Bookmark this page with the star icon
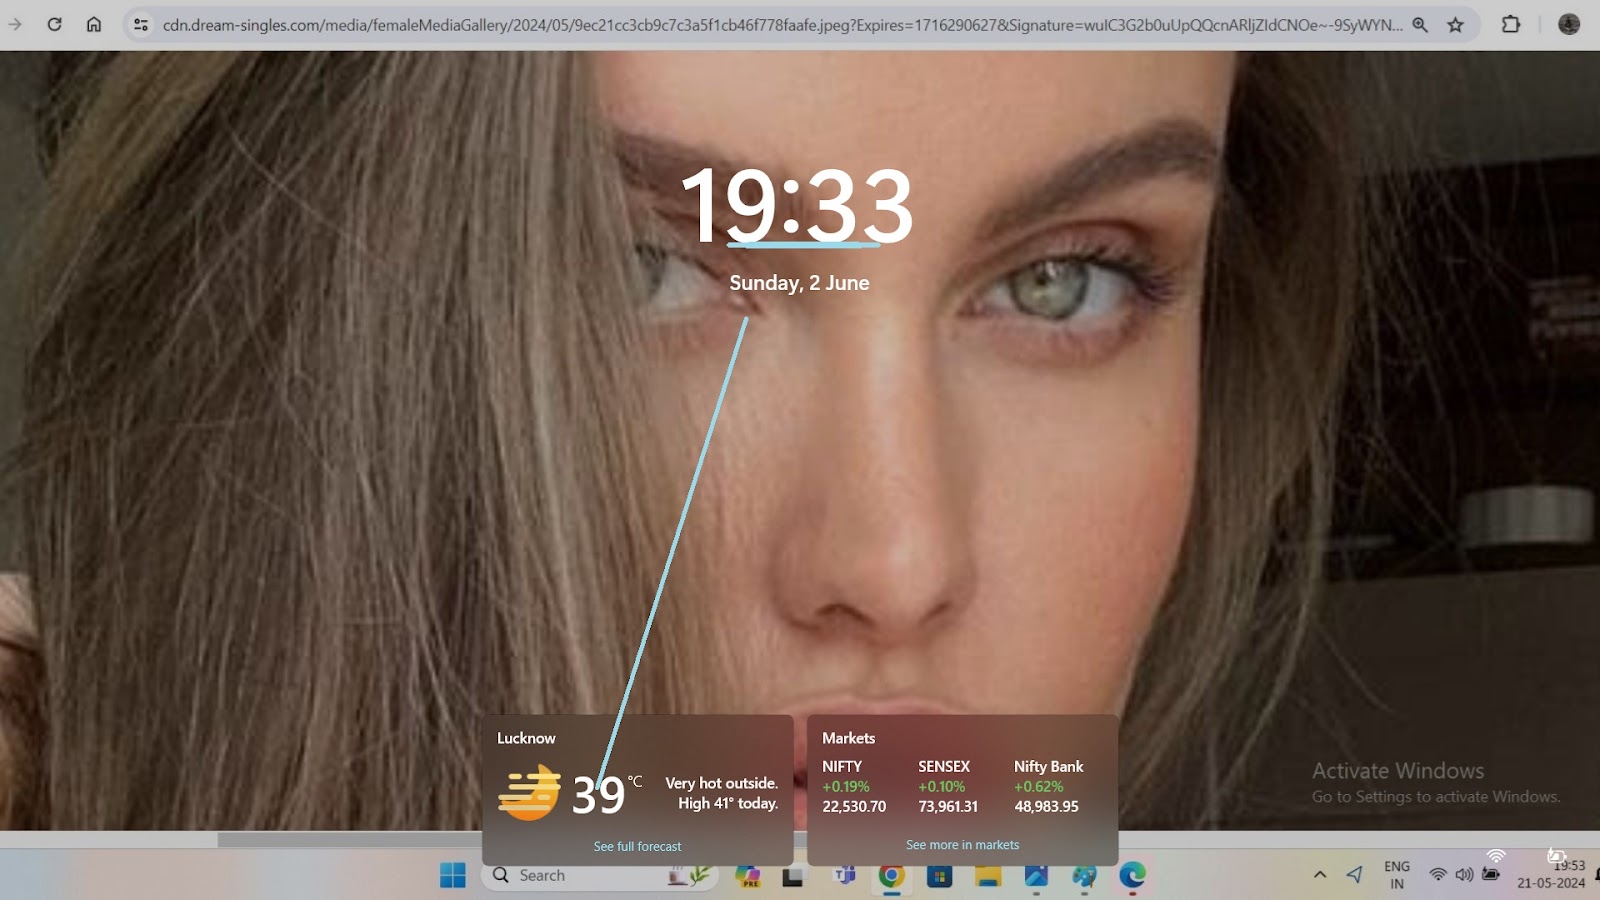 click(1455, 25)
